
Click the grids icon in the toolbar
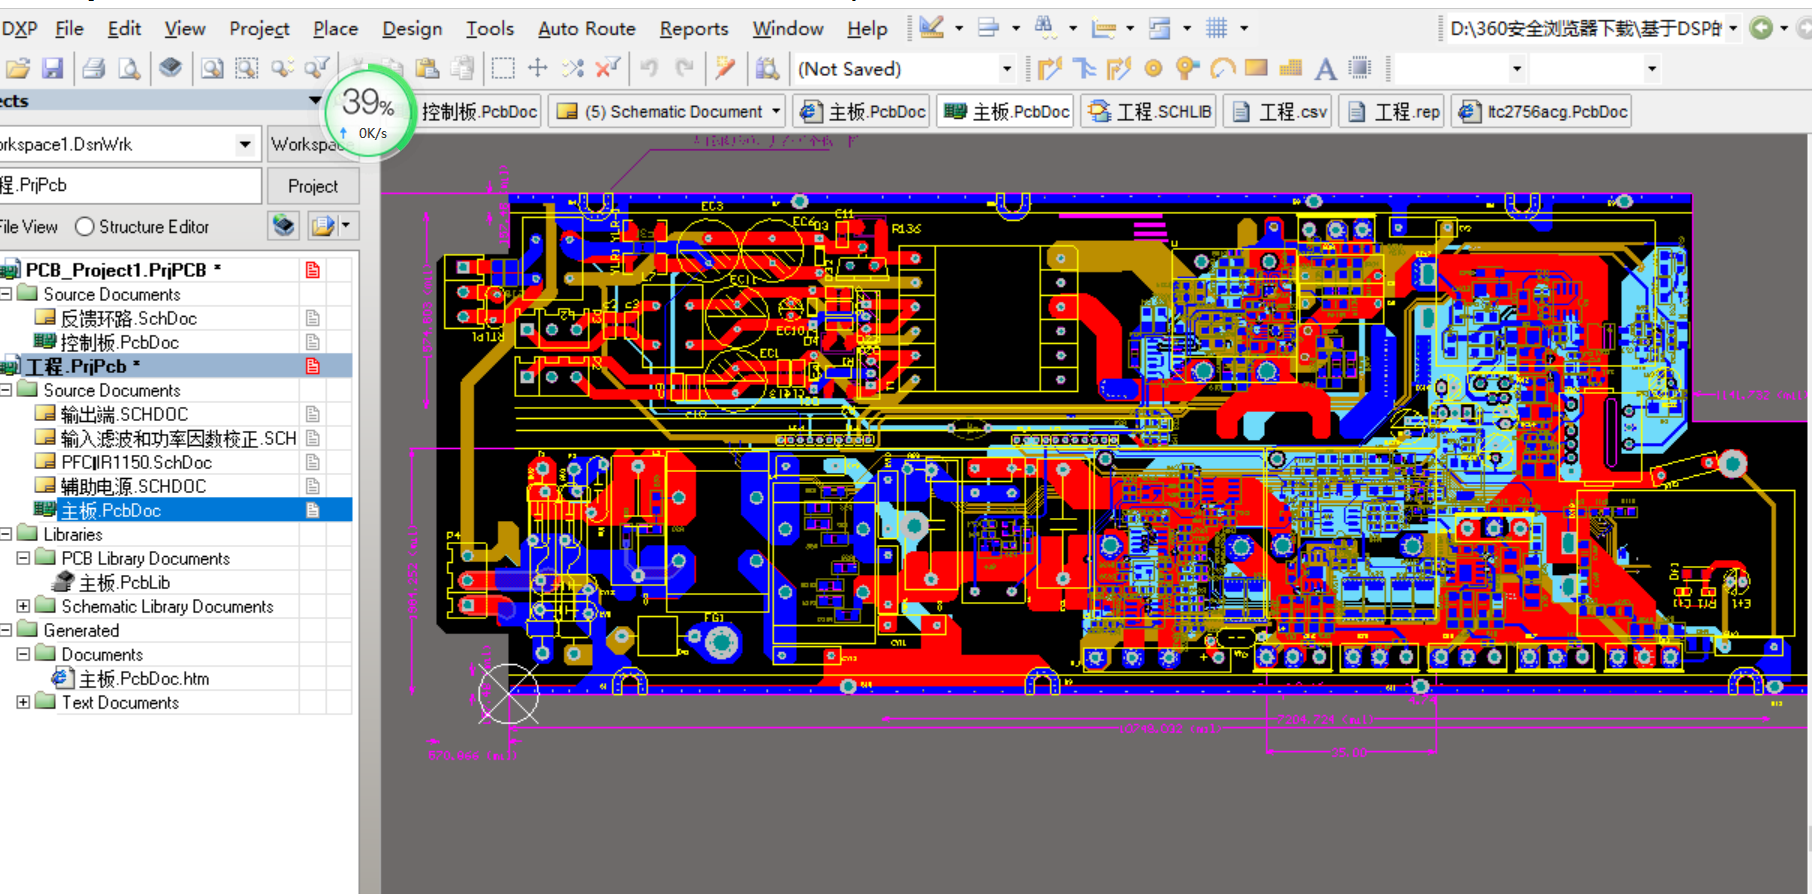coord(1216,28)
